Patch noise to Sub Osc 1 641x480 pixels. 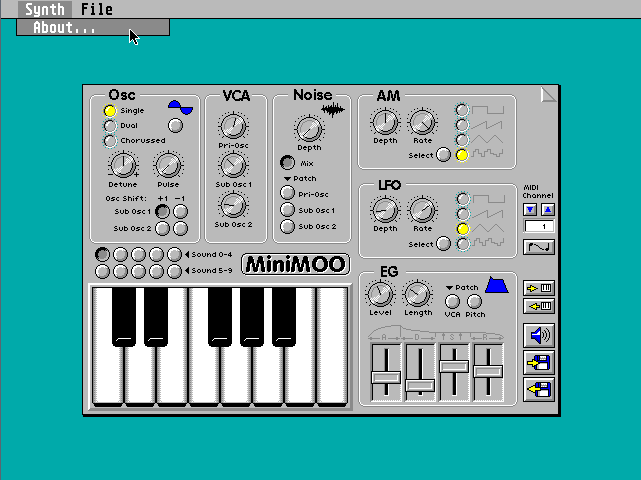(x=287, y=209)
